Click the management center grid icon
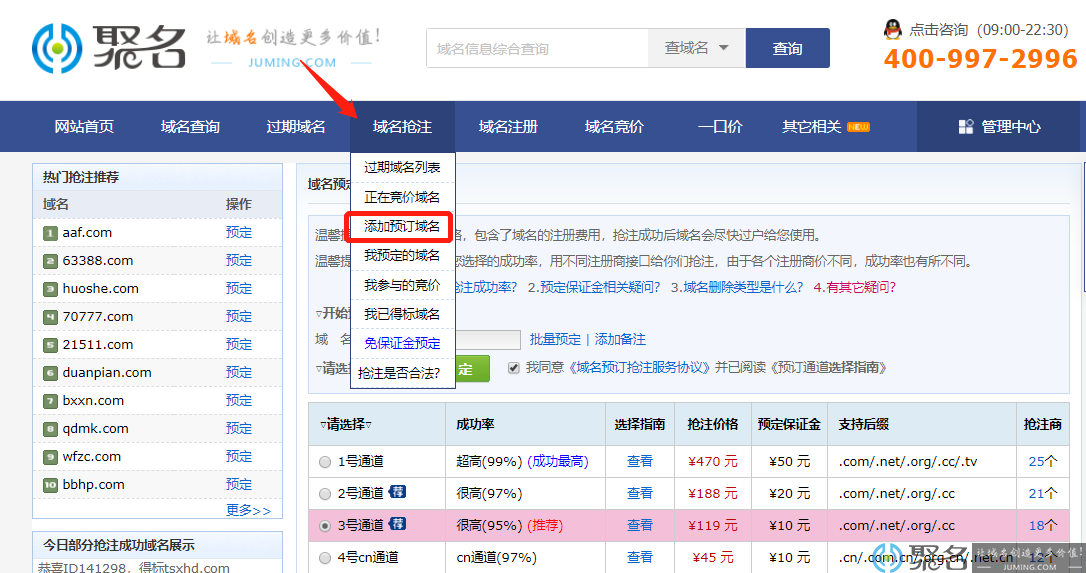This screenshot has height=573, width=1086. click(965, 126)
